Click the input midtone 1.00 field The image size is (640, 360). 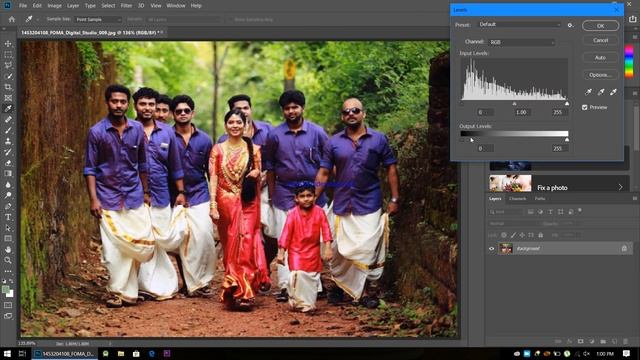[521, 112]
